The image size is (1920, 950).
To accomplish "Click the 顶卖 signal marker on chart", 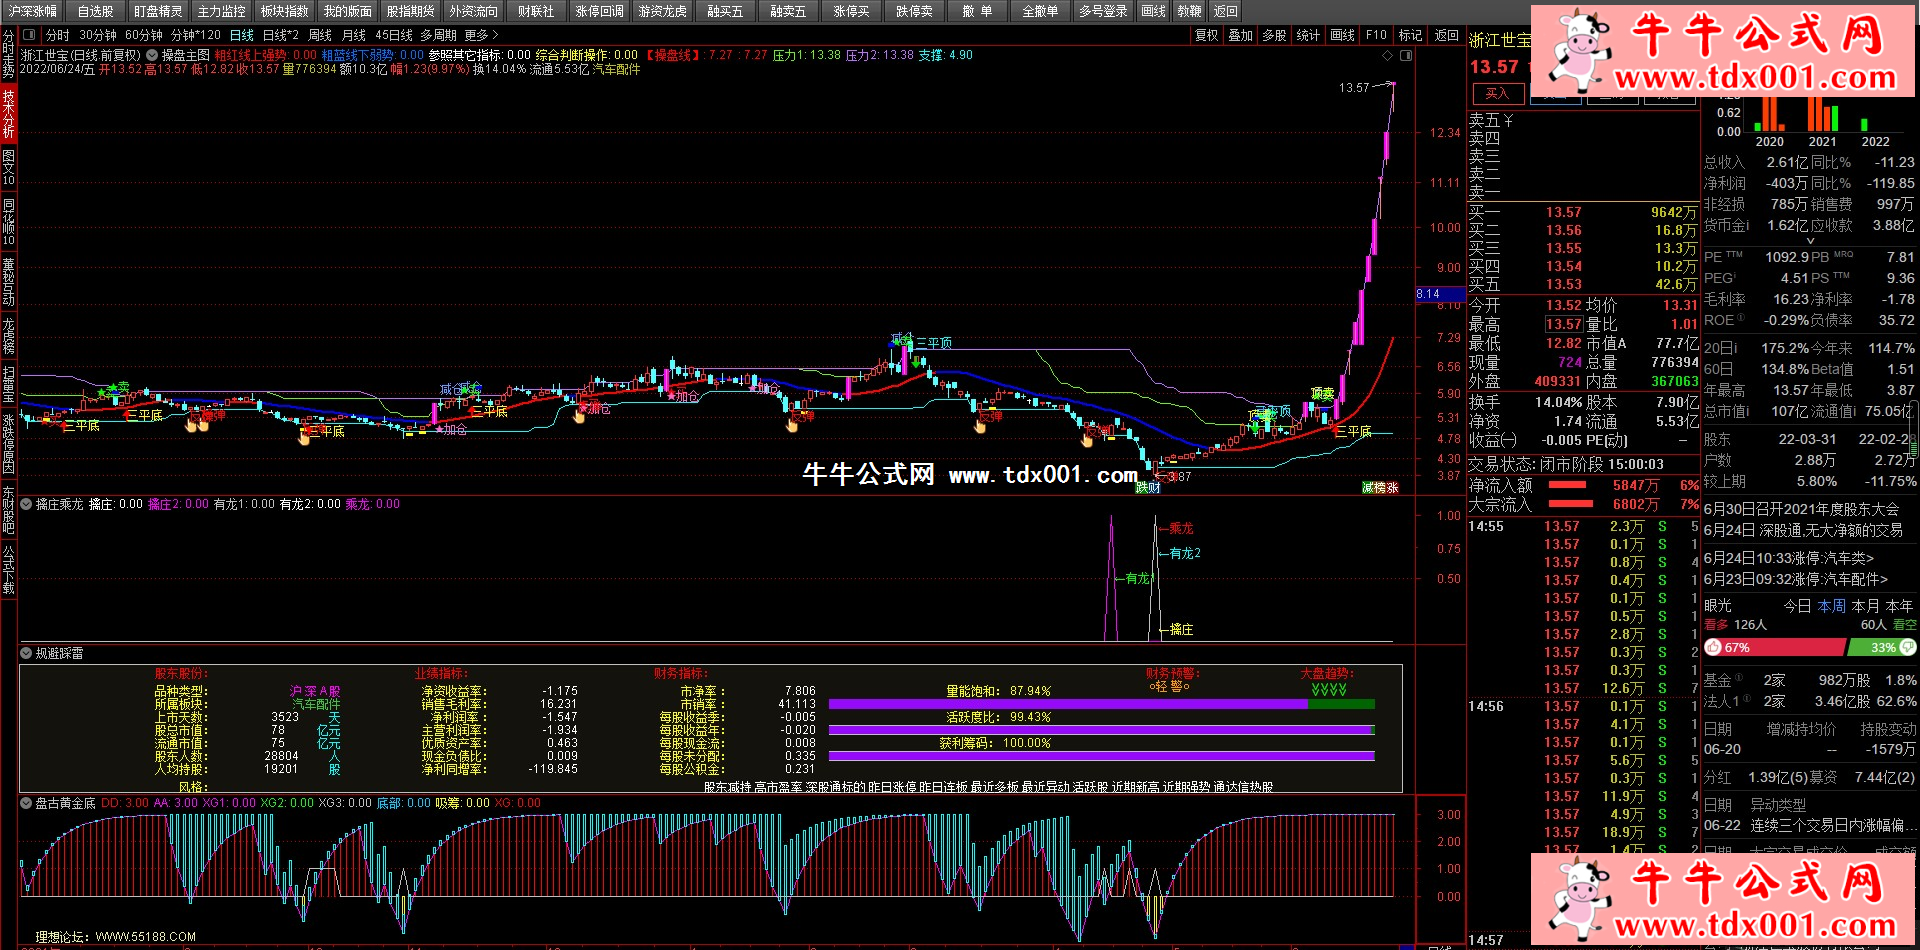I will coord(1323,394).
